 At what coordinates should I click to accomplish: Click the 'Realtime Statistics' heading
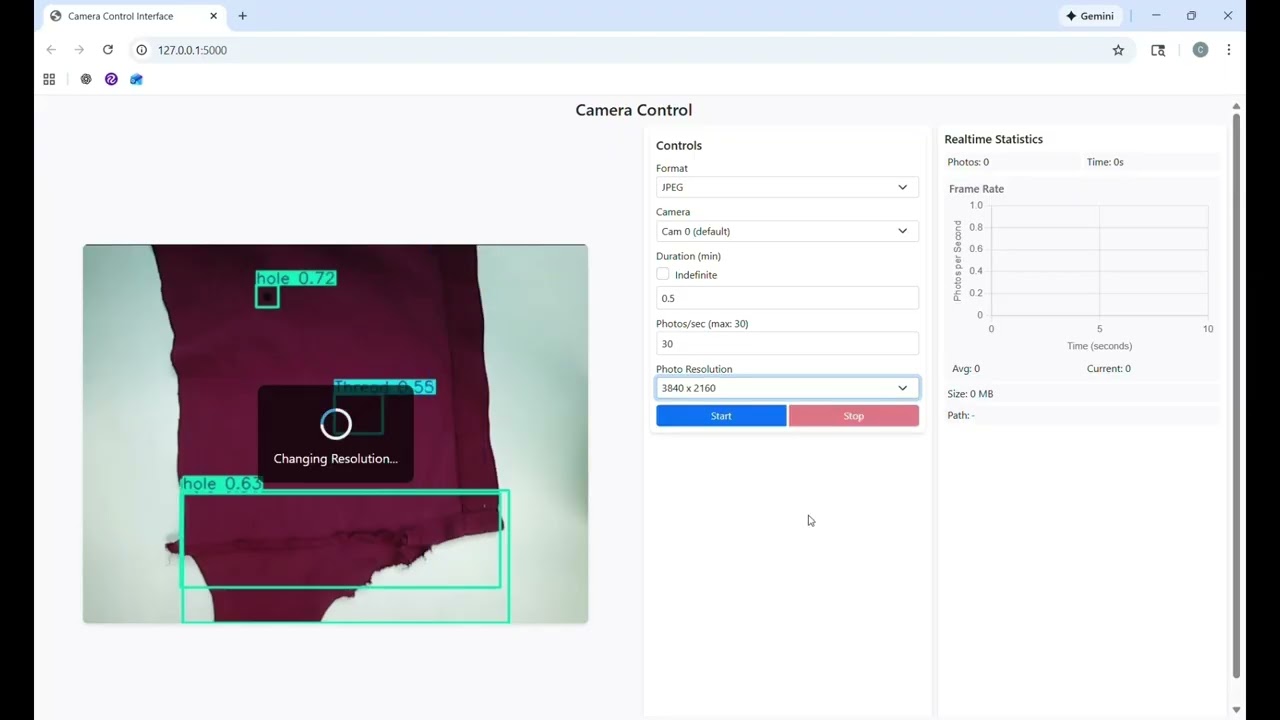click(993, 139)
